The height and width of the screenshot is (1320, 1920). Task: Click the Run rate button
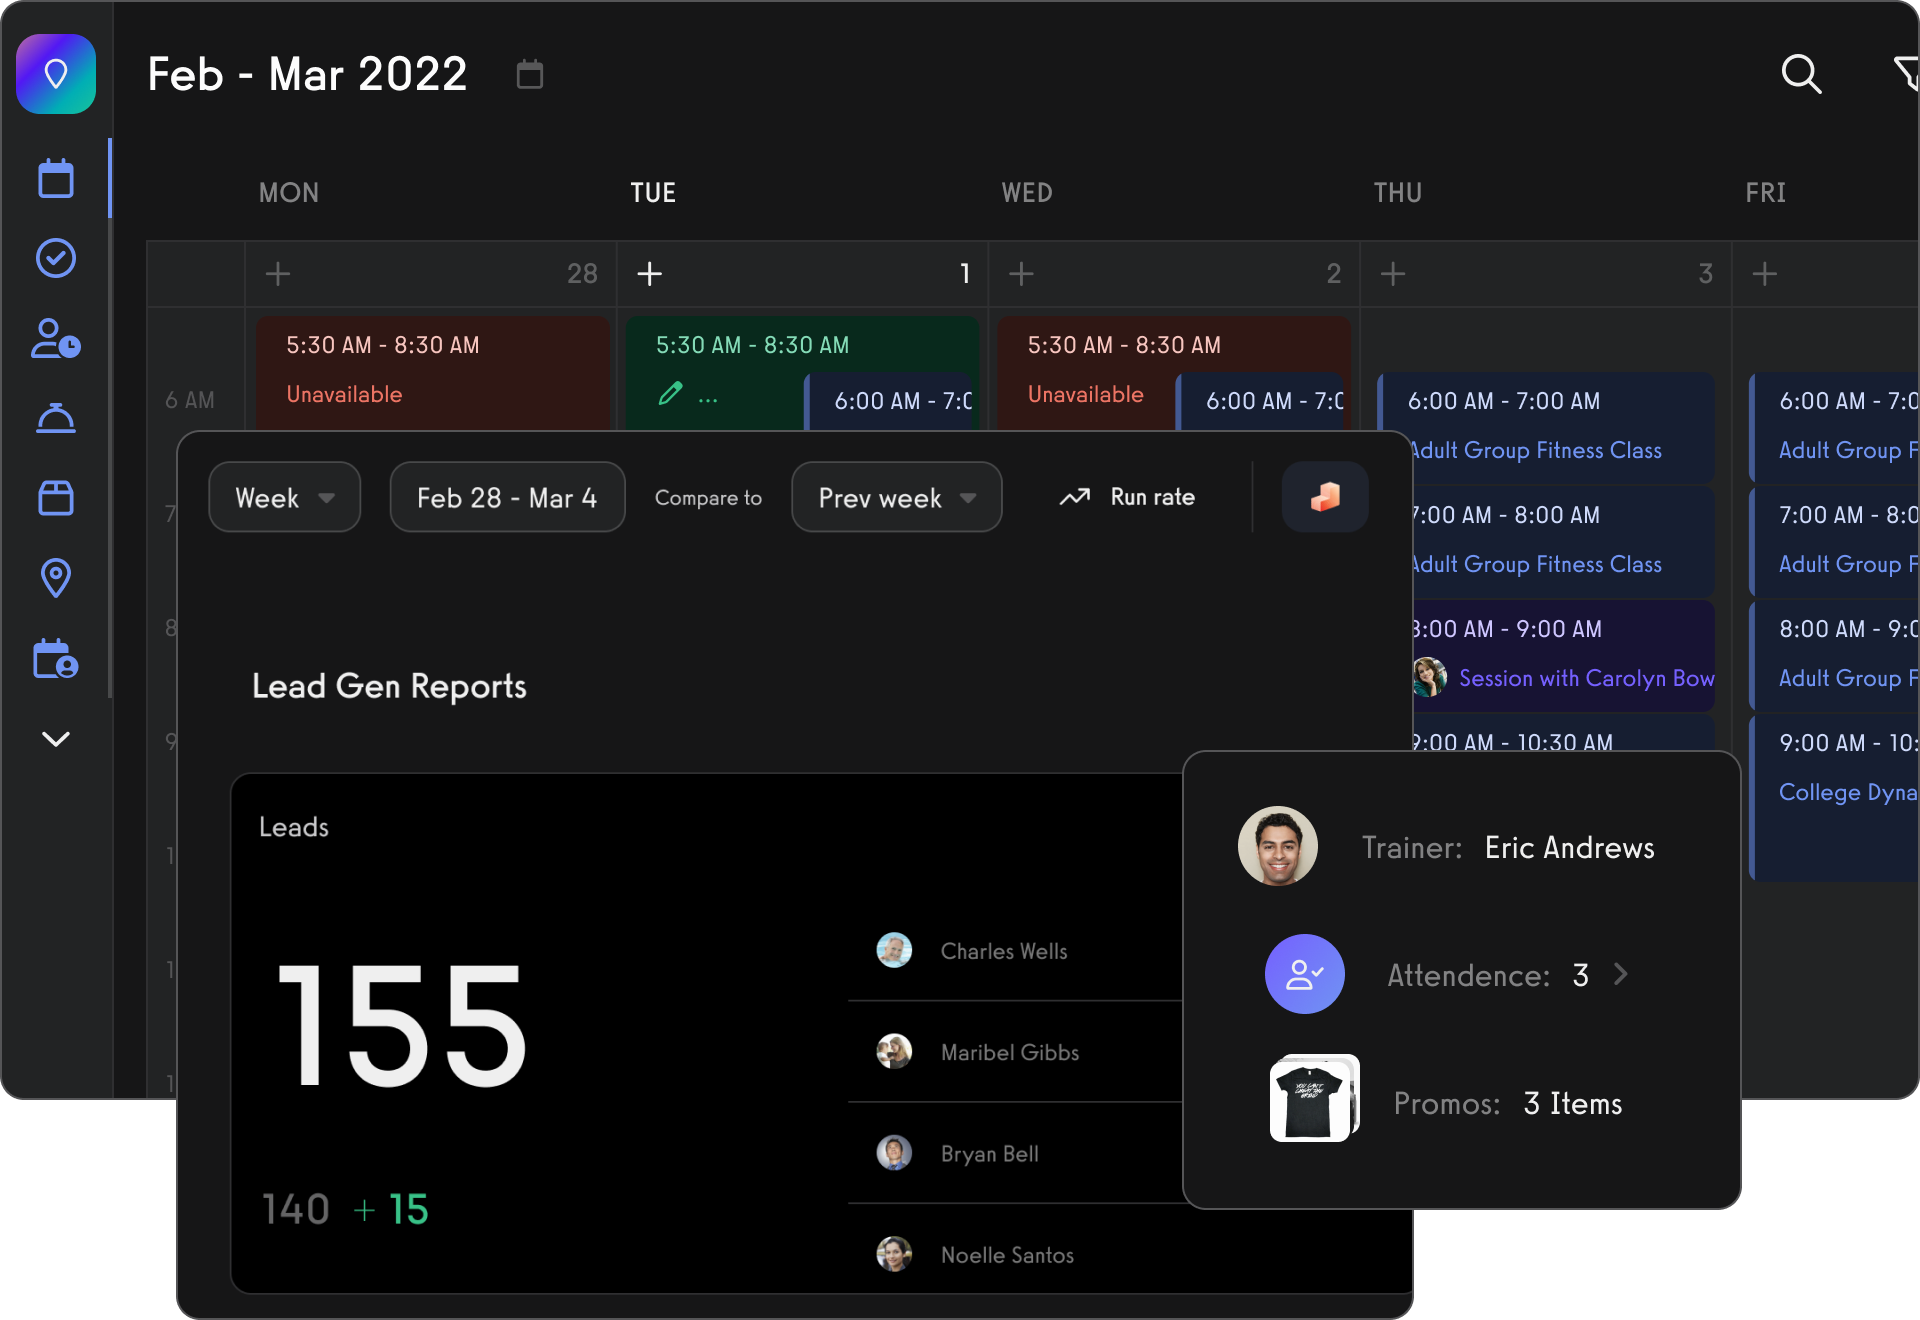click(x=1127, y=497)
